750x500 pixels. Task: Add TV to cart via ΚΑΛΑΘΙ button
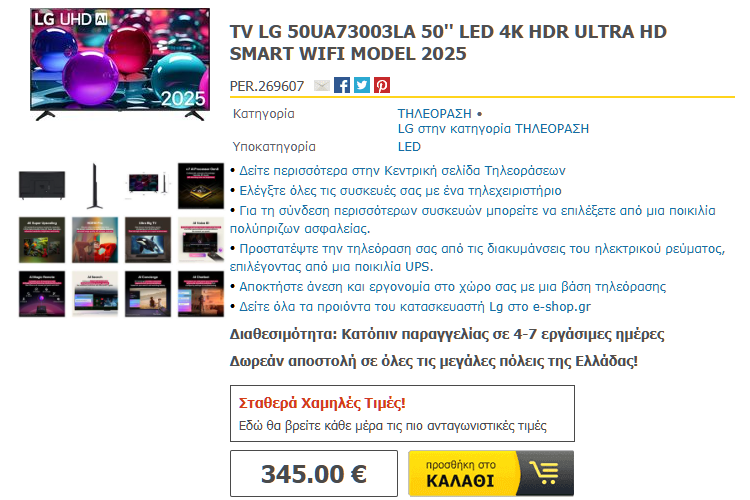(x=491, y=473)
